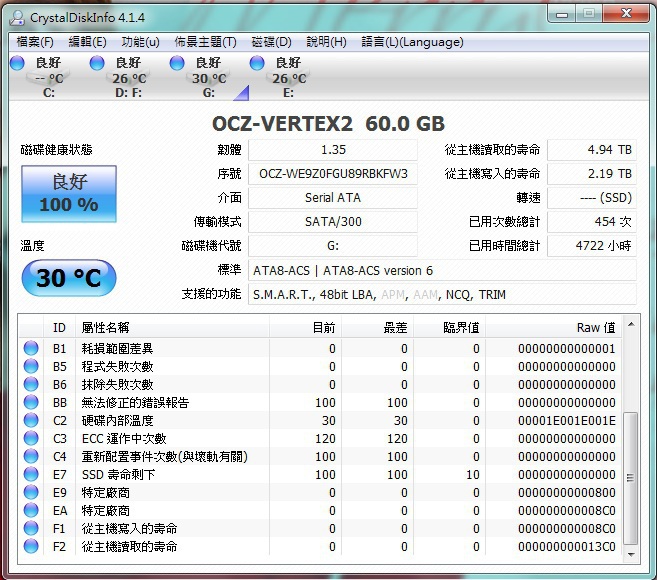This screenshot has width=657, height=580.
Task: Click the 良好 100 % health status button
Action: tap(69, 194)
